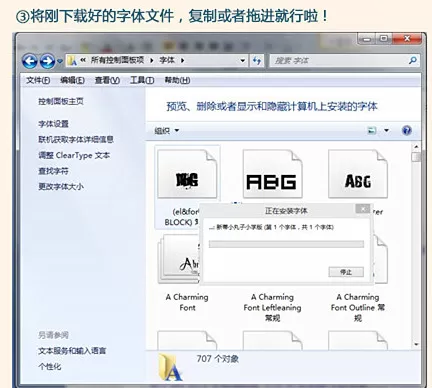The height and width of the screenshot is (388, 432).
Task: Open recent pages dropdown beside Forward button
Action: point(60,61)
